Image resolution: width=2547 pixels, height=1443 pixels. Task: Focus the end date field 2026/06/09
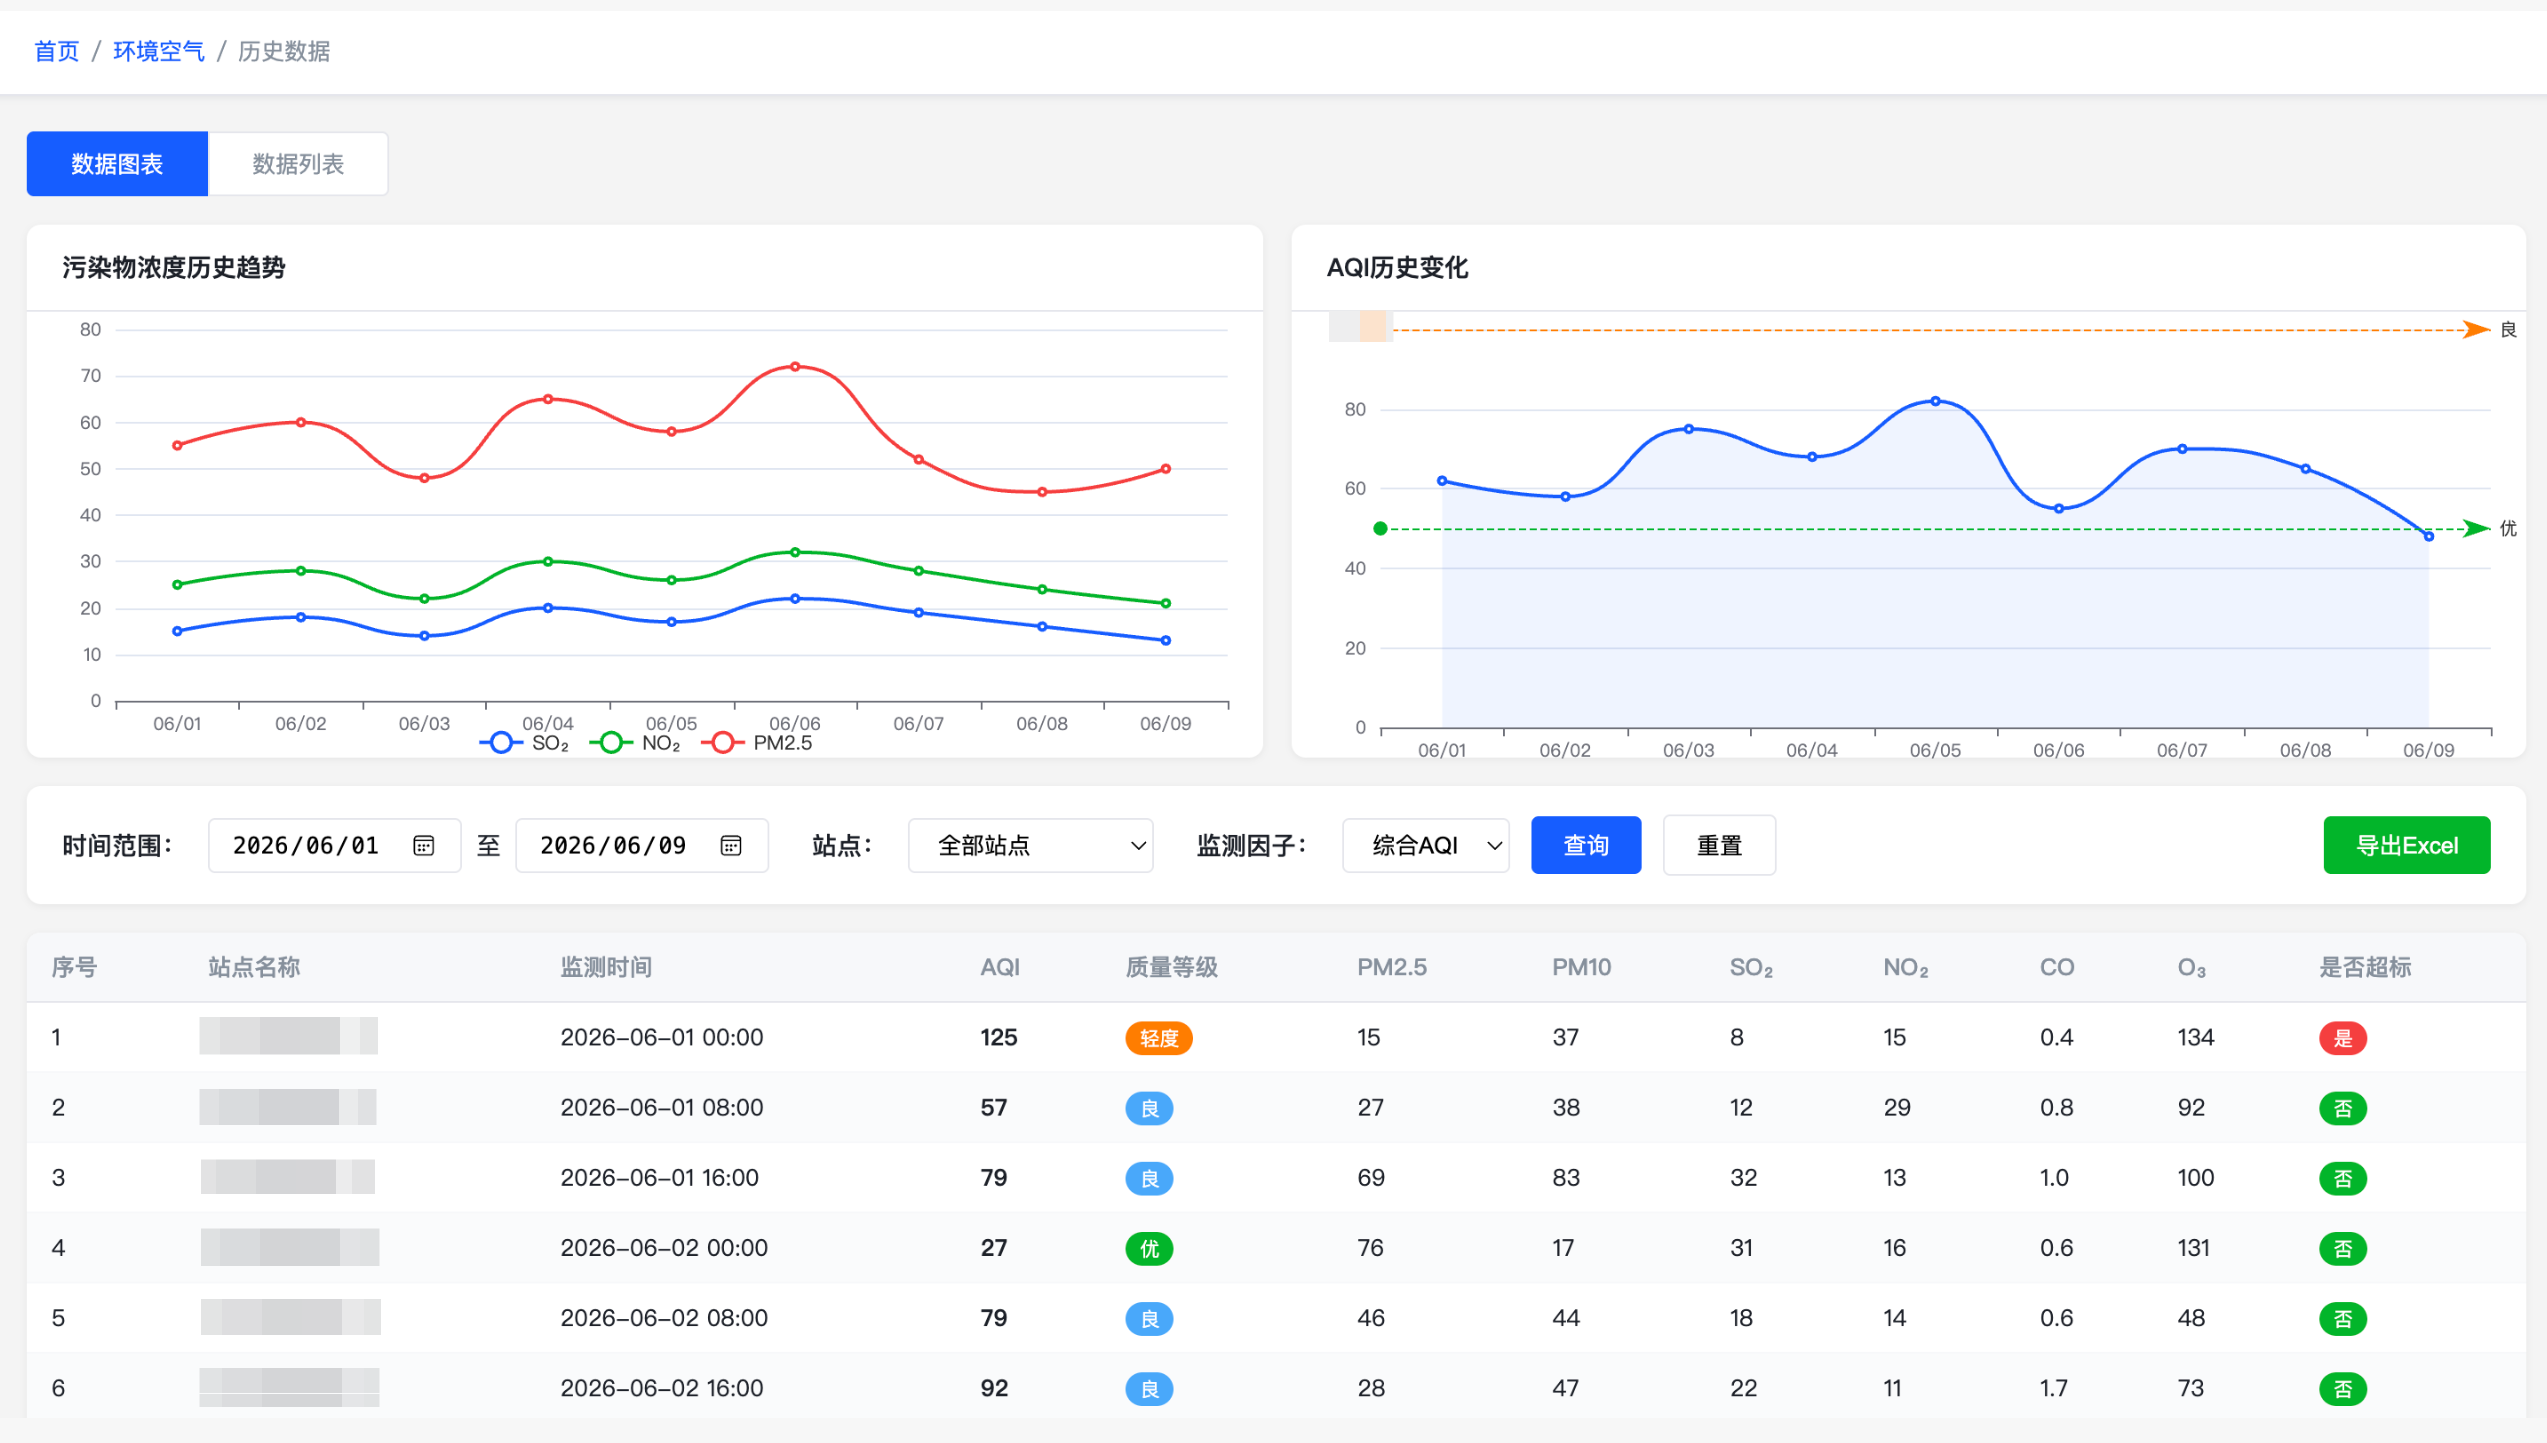coord(642,846)
